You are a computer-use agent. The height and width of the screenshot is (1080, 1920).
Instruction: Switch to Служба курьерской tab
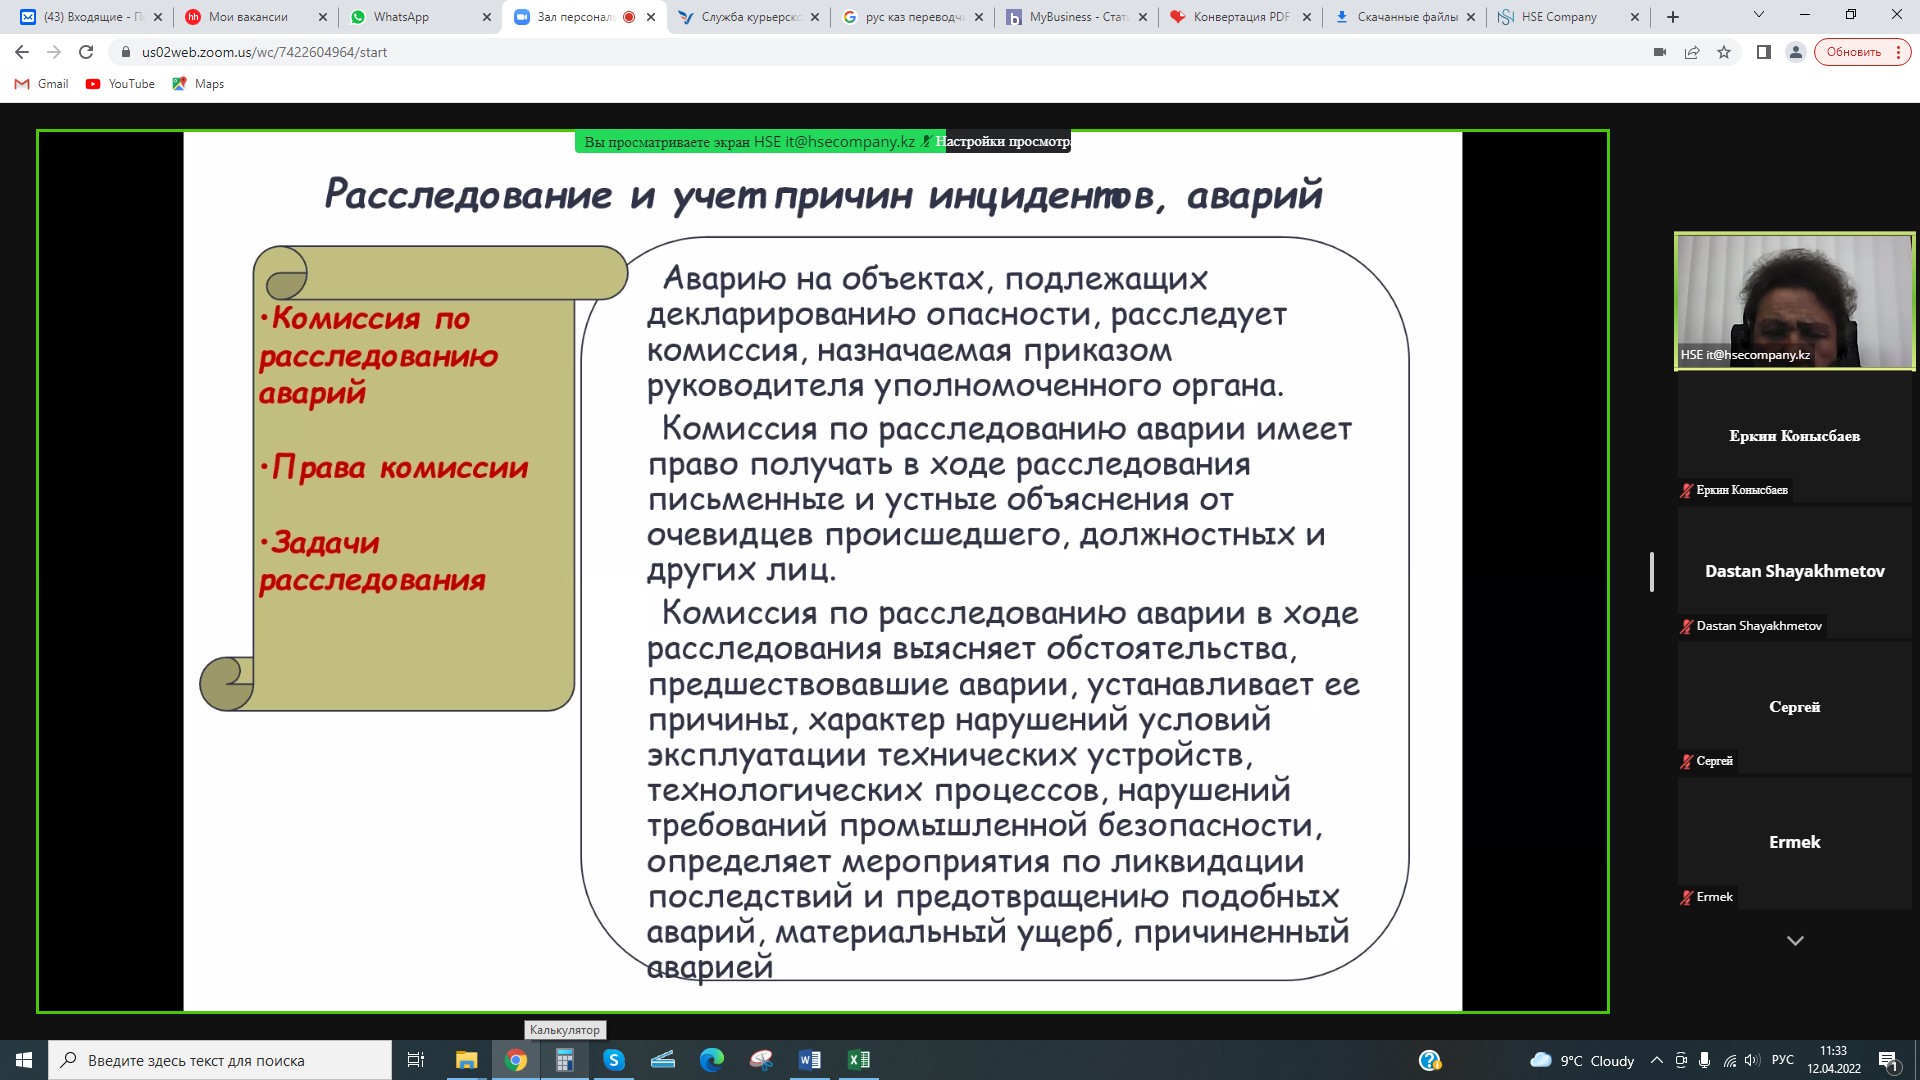coord(748,17)
